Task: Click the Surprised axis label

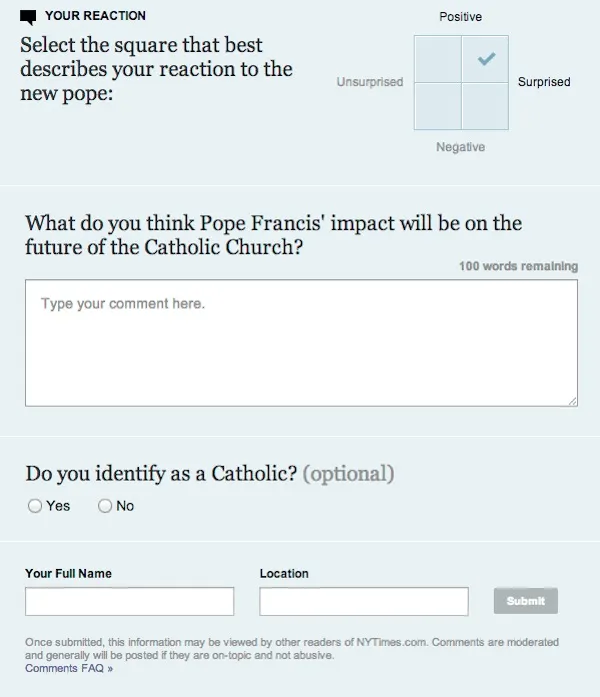Action: tap(544, 82)
